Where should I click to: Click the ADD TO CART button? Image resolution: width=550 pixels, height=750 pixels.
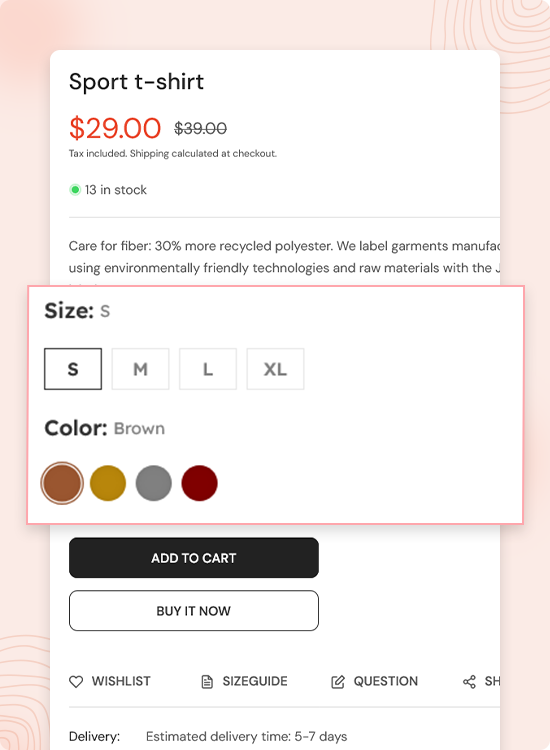coord(194,558)
